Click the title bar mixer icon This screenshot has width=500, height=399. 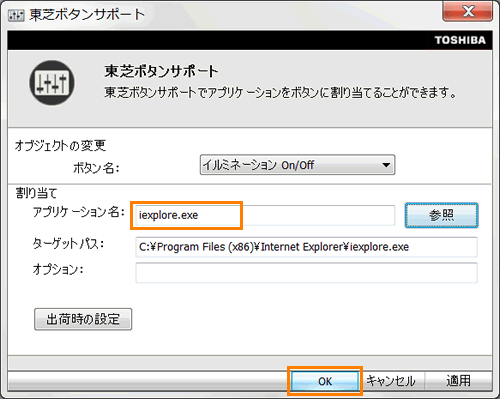(x=16, y=15)
